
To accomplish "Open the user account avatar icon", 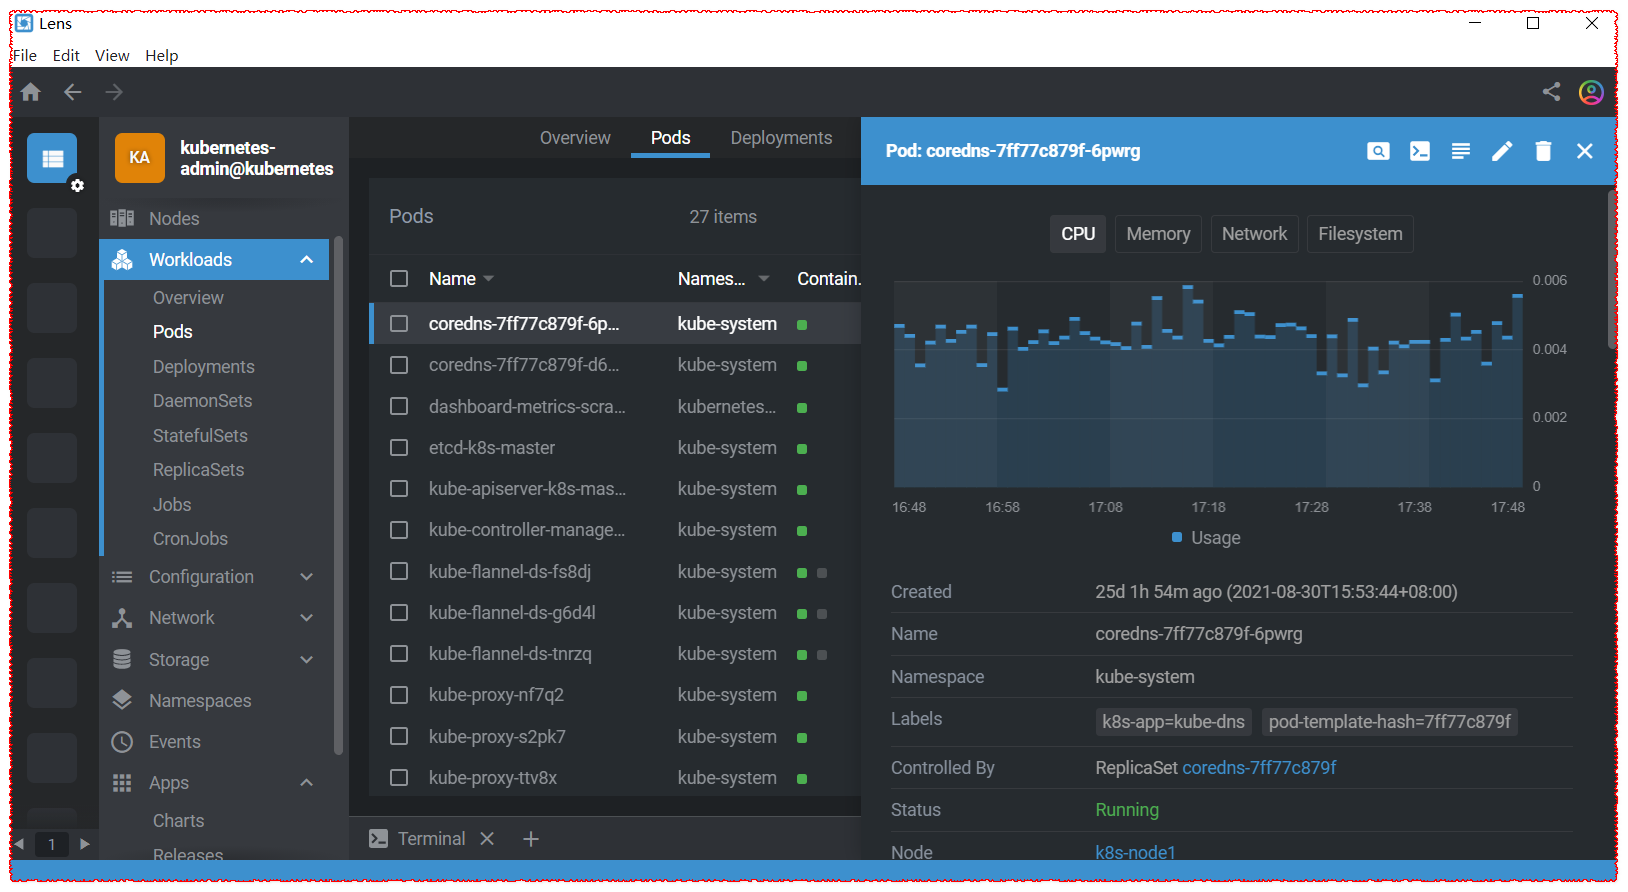I will (x=1591, y=92).
